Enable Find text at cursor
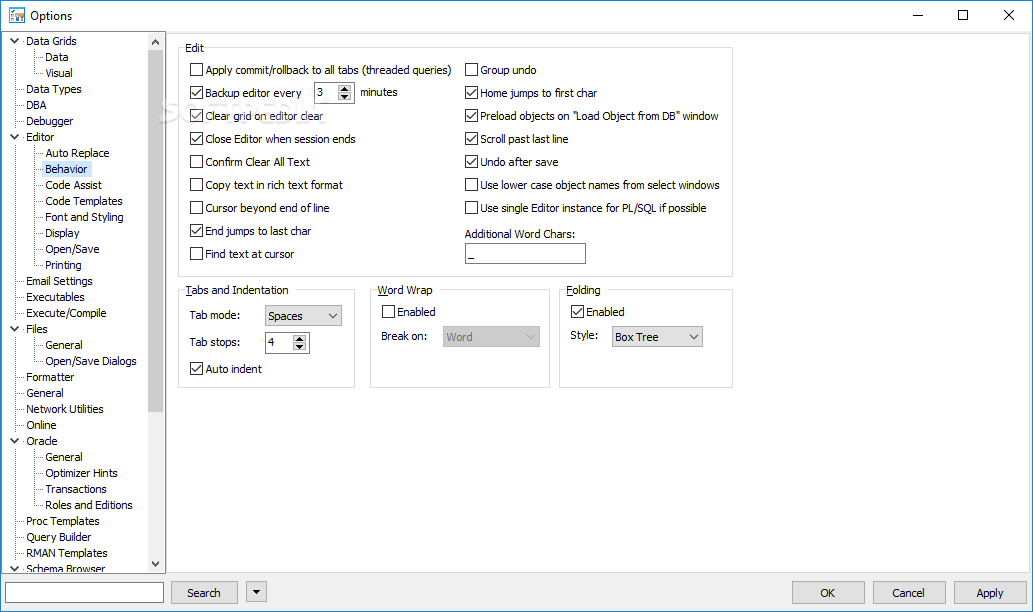 [196, 254]
